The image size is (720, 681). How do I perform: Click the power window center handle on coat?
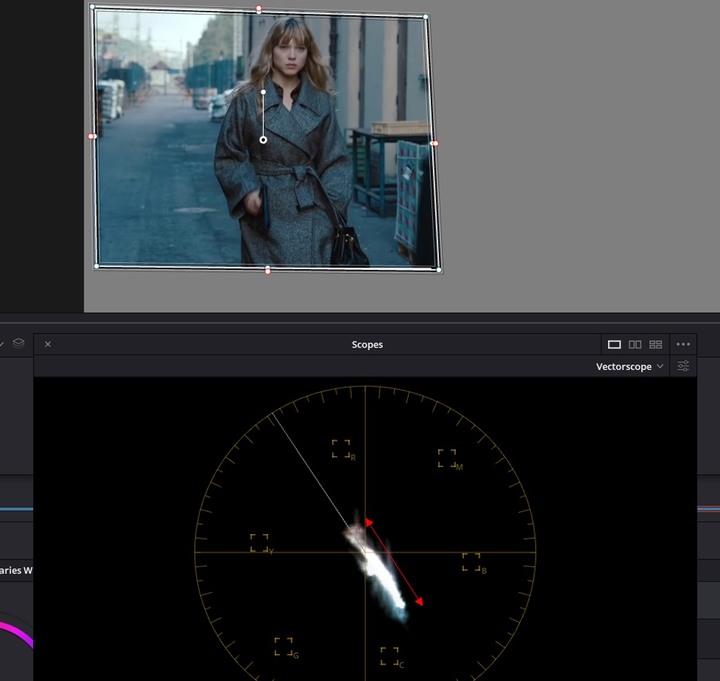coord(263,140)
